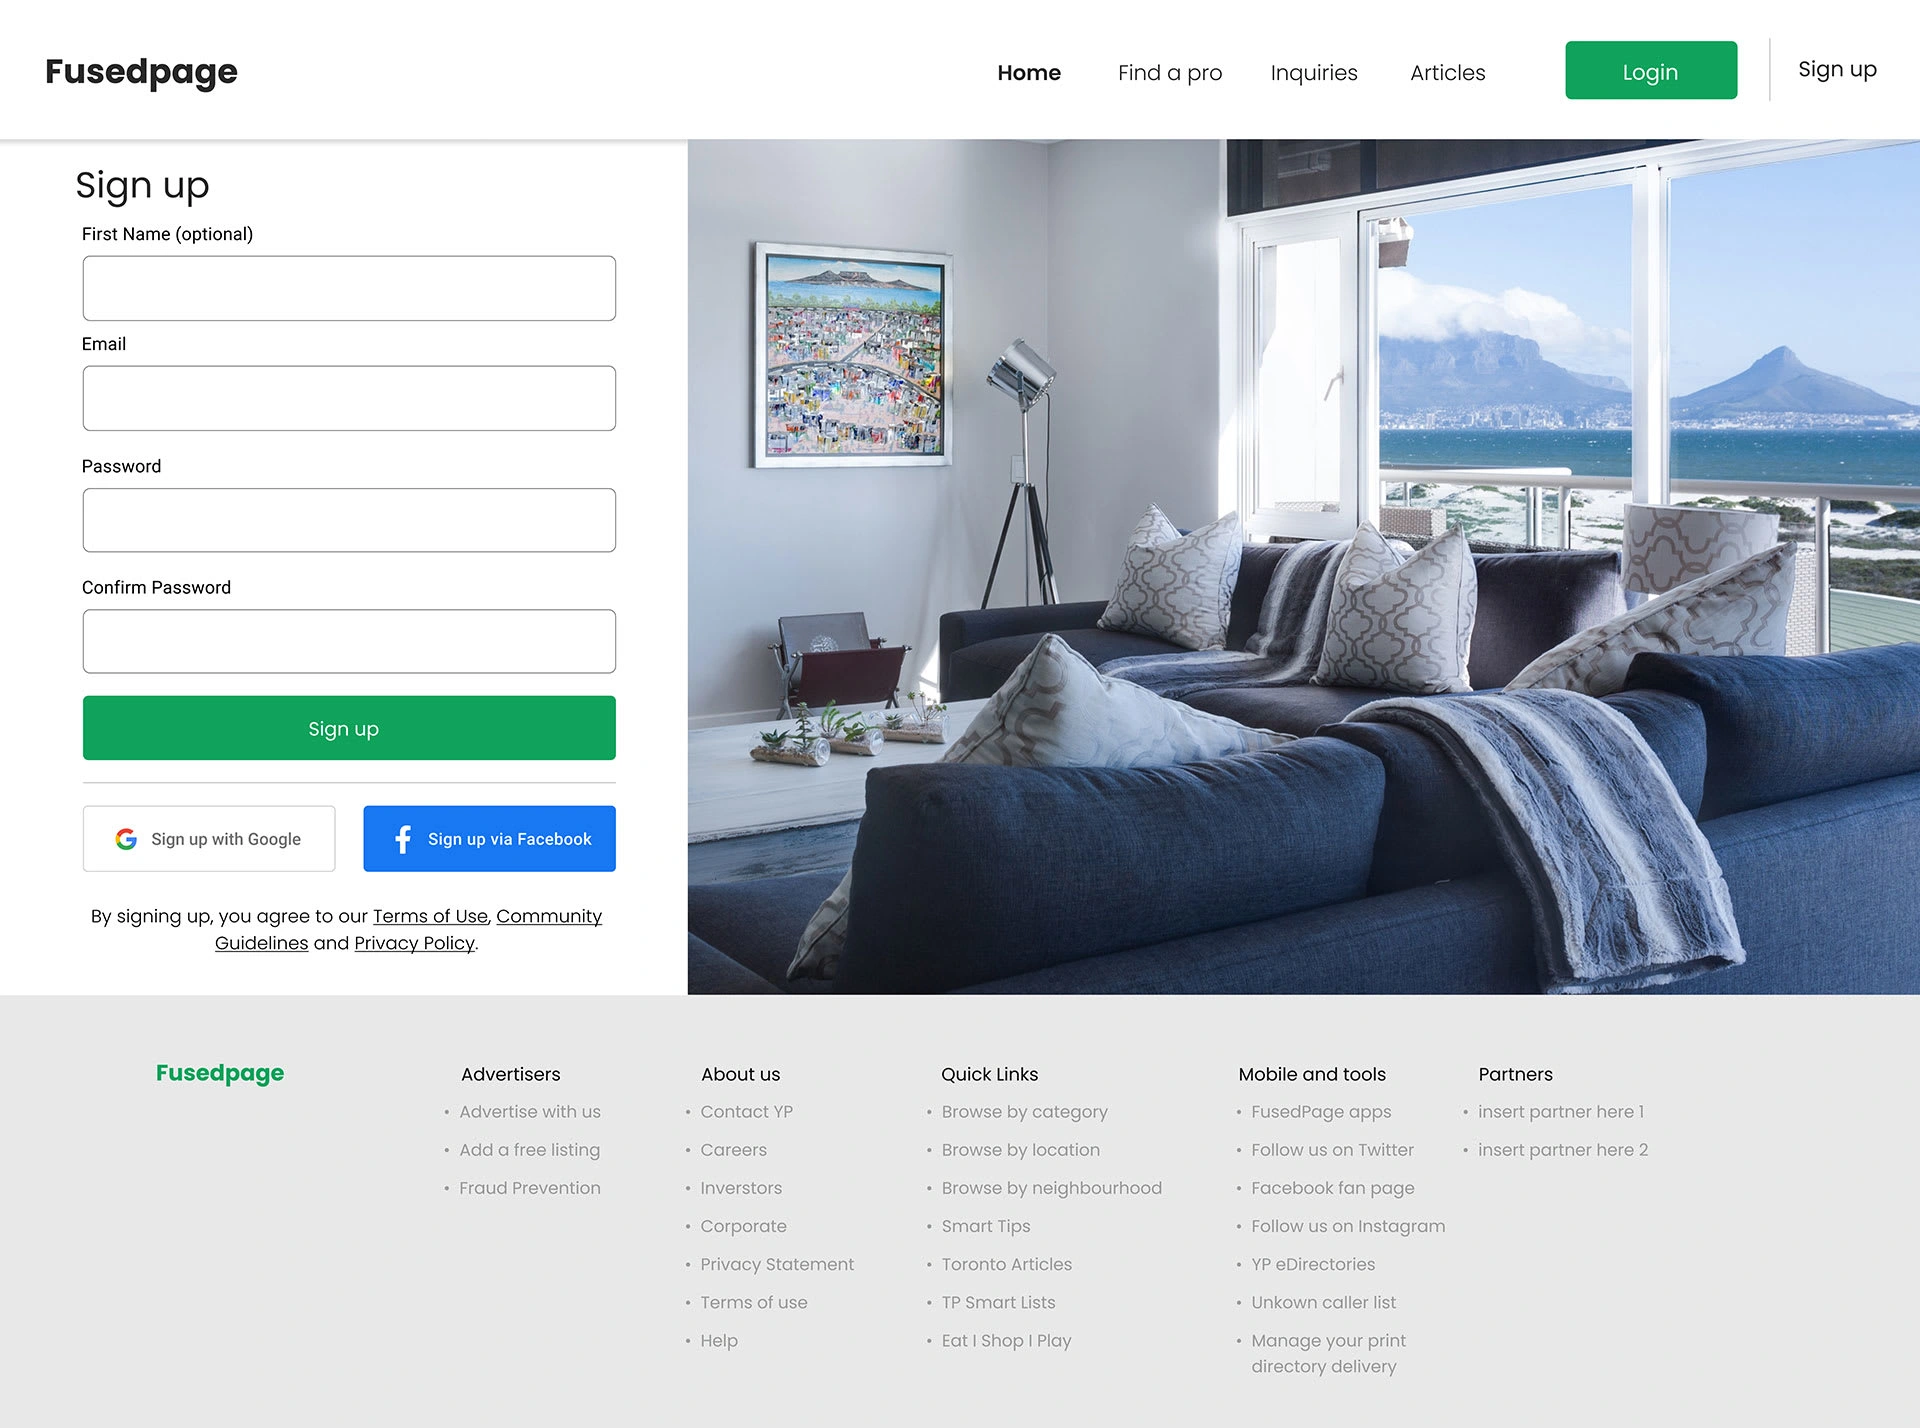Choose Sign up via Facebook
The image size is (1920, 1428).
489,839
